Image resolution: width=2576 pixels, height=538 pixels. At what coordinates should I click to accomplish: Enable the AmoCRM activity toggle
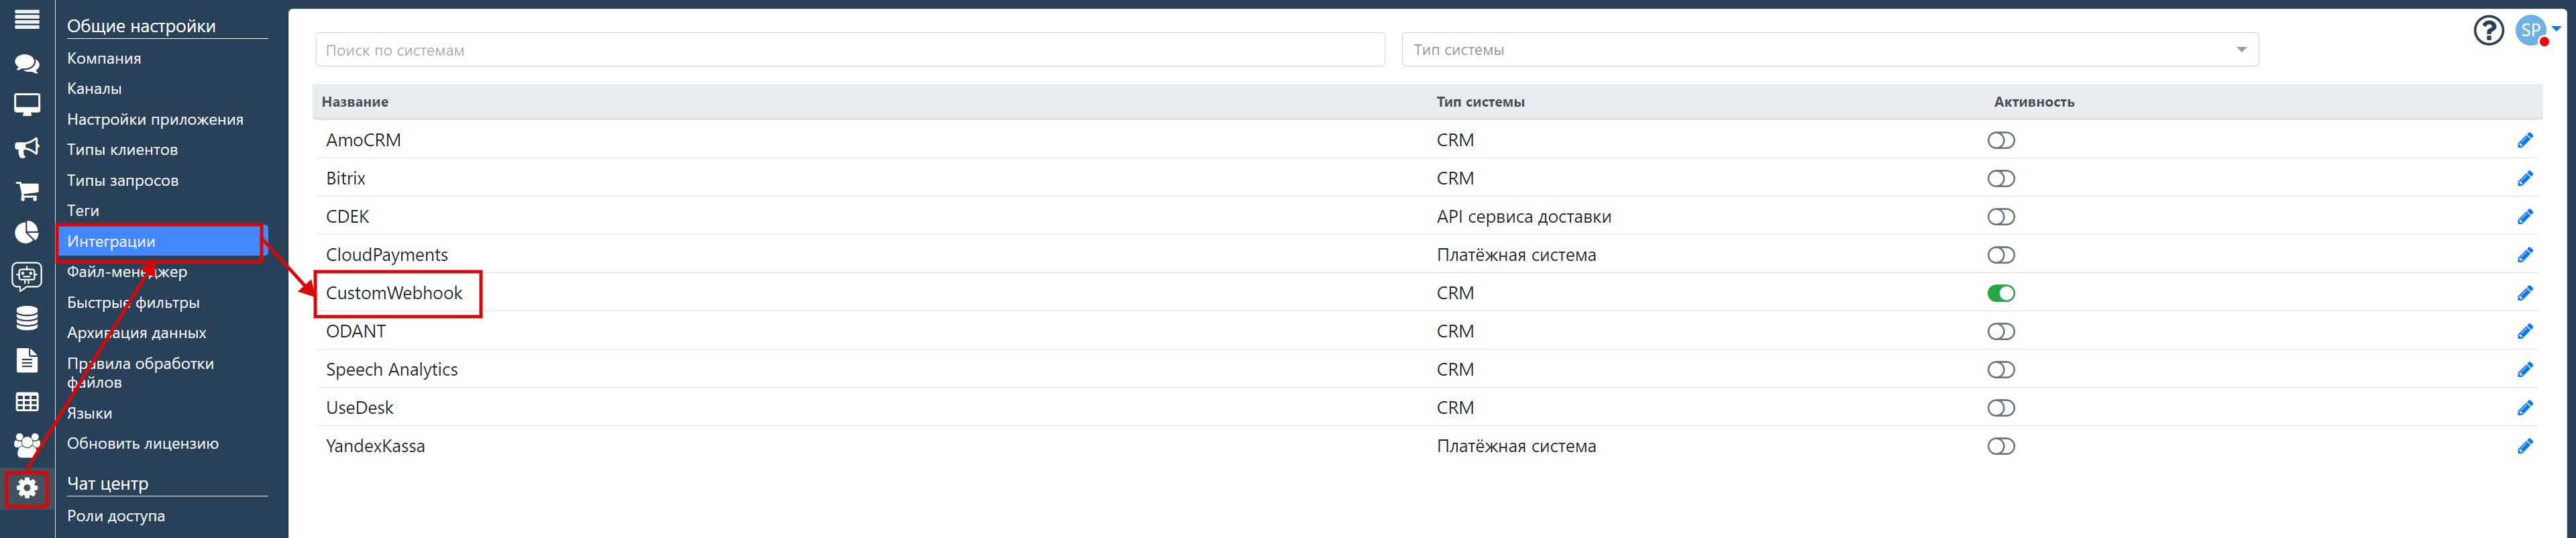(2001, 140)
